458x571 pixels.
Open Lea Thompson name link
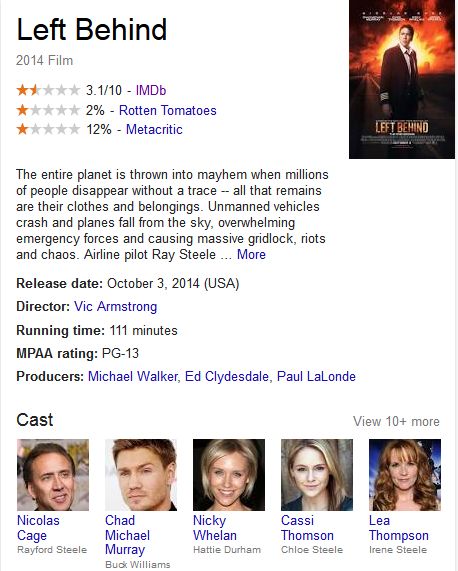399,528
